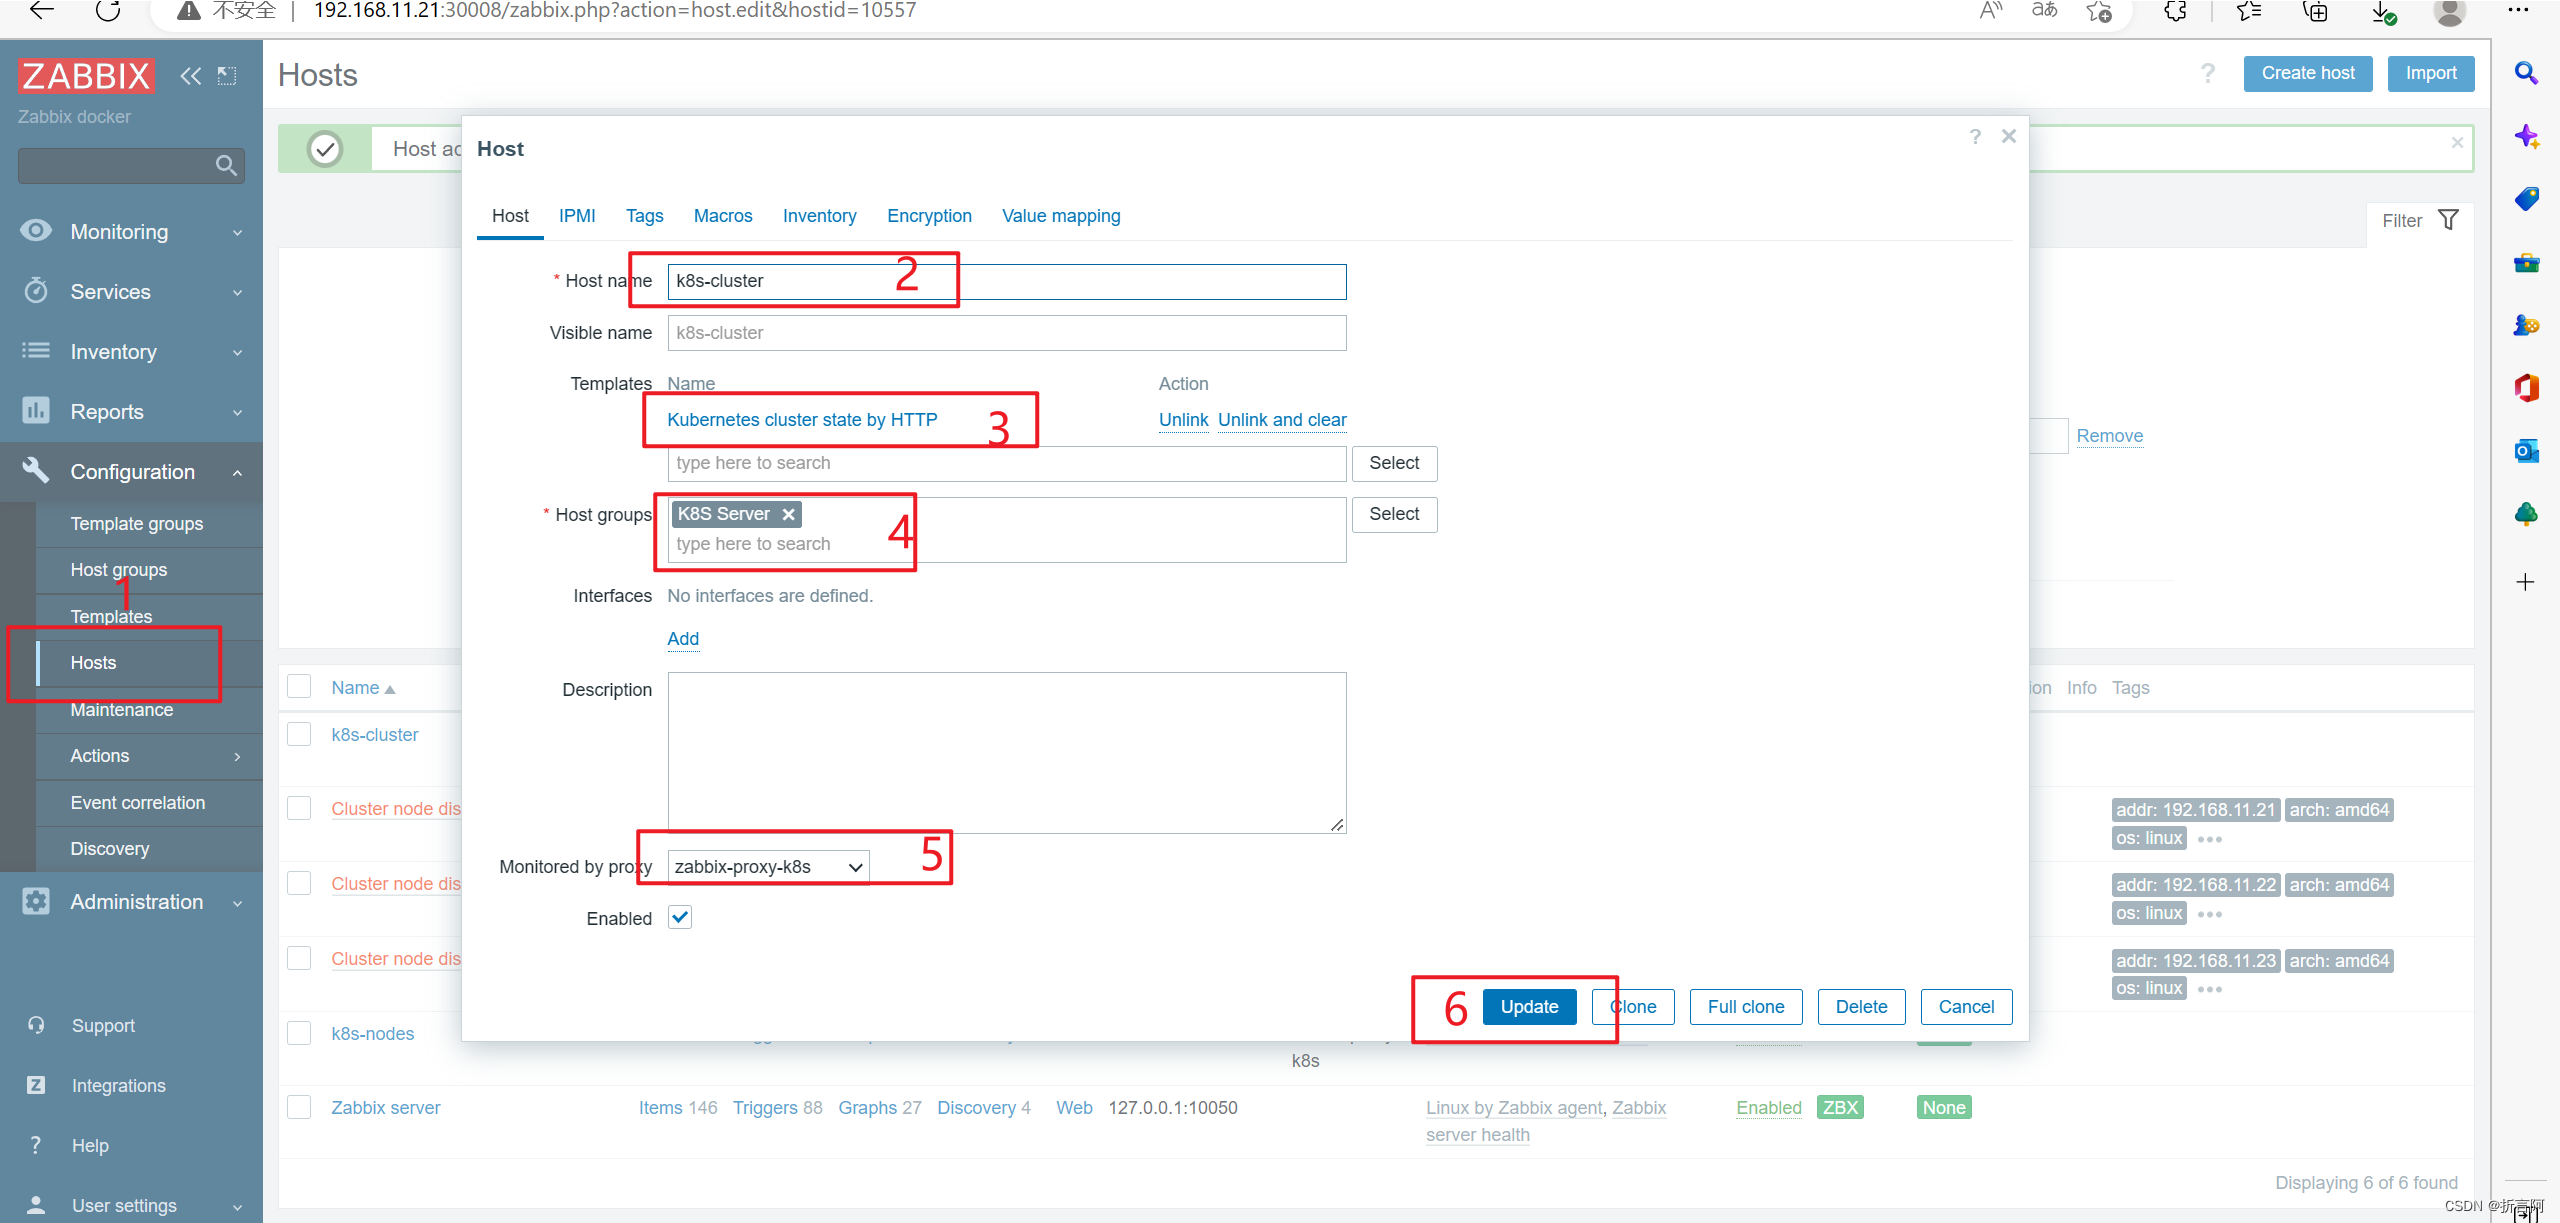Image resolution: width=2560 pixels, height=1223 pixels.
Task: Check the second Cluster node row checkbox
Action: (x=299, y=883)
